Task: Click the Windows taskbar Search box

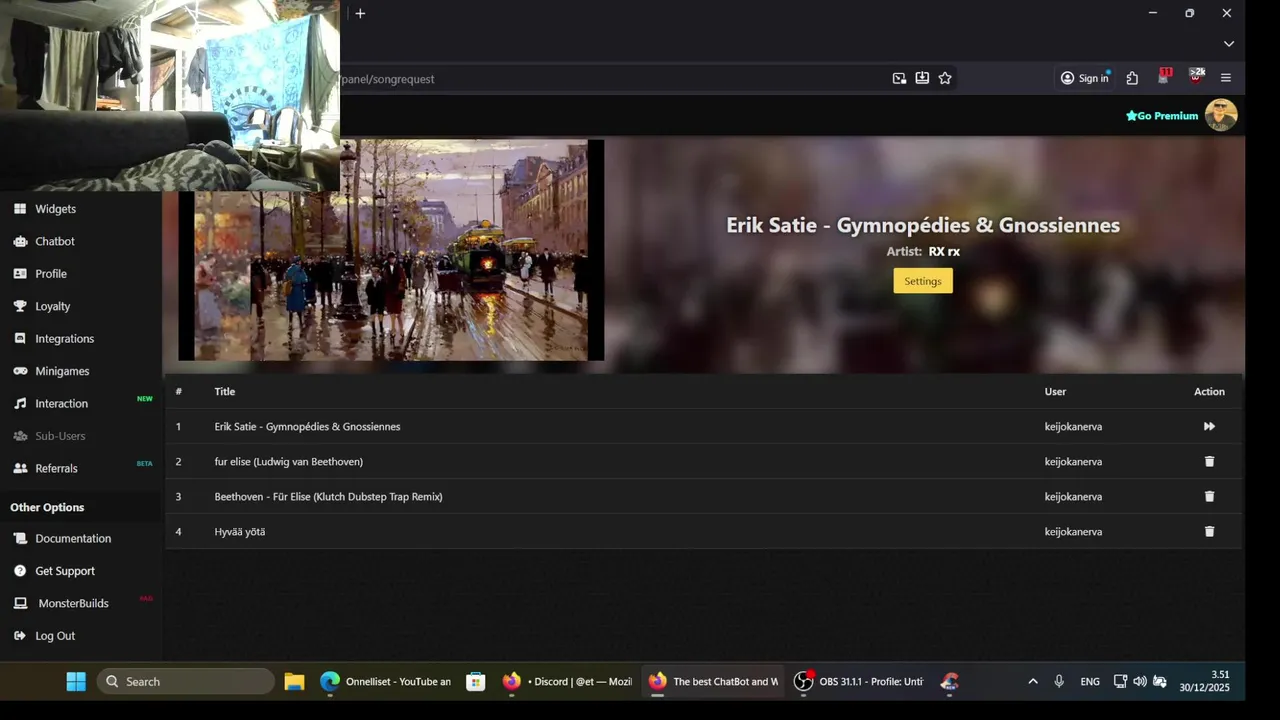Action: click(186, 681)
